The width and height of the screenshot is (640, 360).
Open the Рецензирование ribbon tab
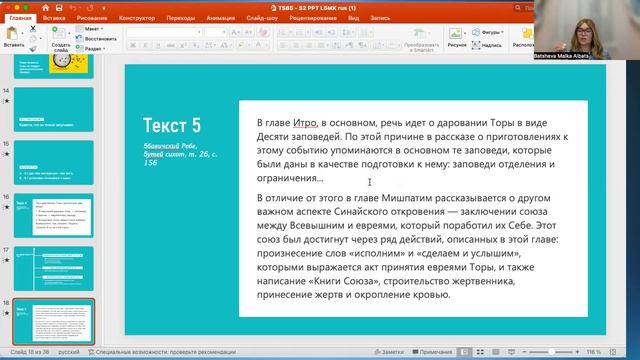313,18
